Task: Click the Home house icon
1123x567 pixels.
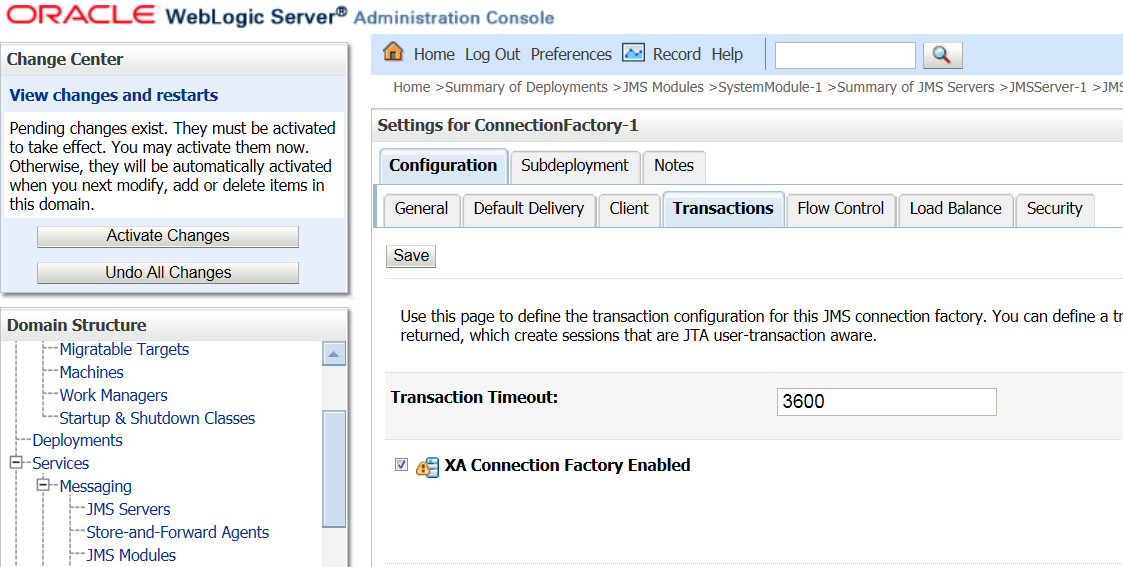Action: click(393, 52)
